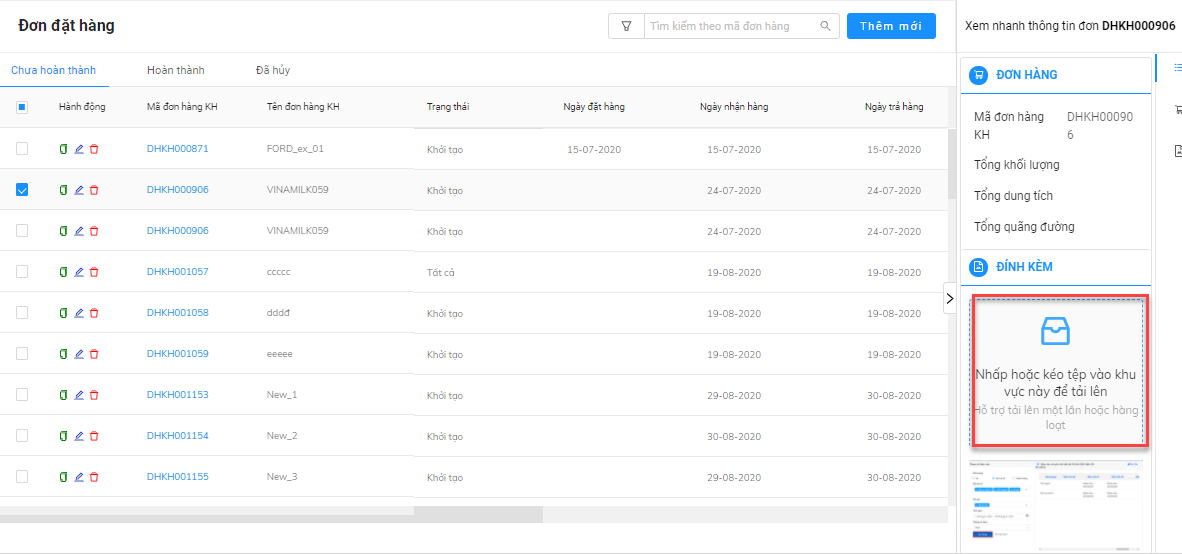Click the trash icon for order DHKH001153
Image resolution: width=1182 pixels, height=554 pixels.
click(94, 395)
